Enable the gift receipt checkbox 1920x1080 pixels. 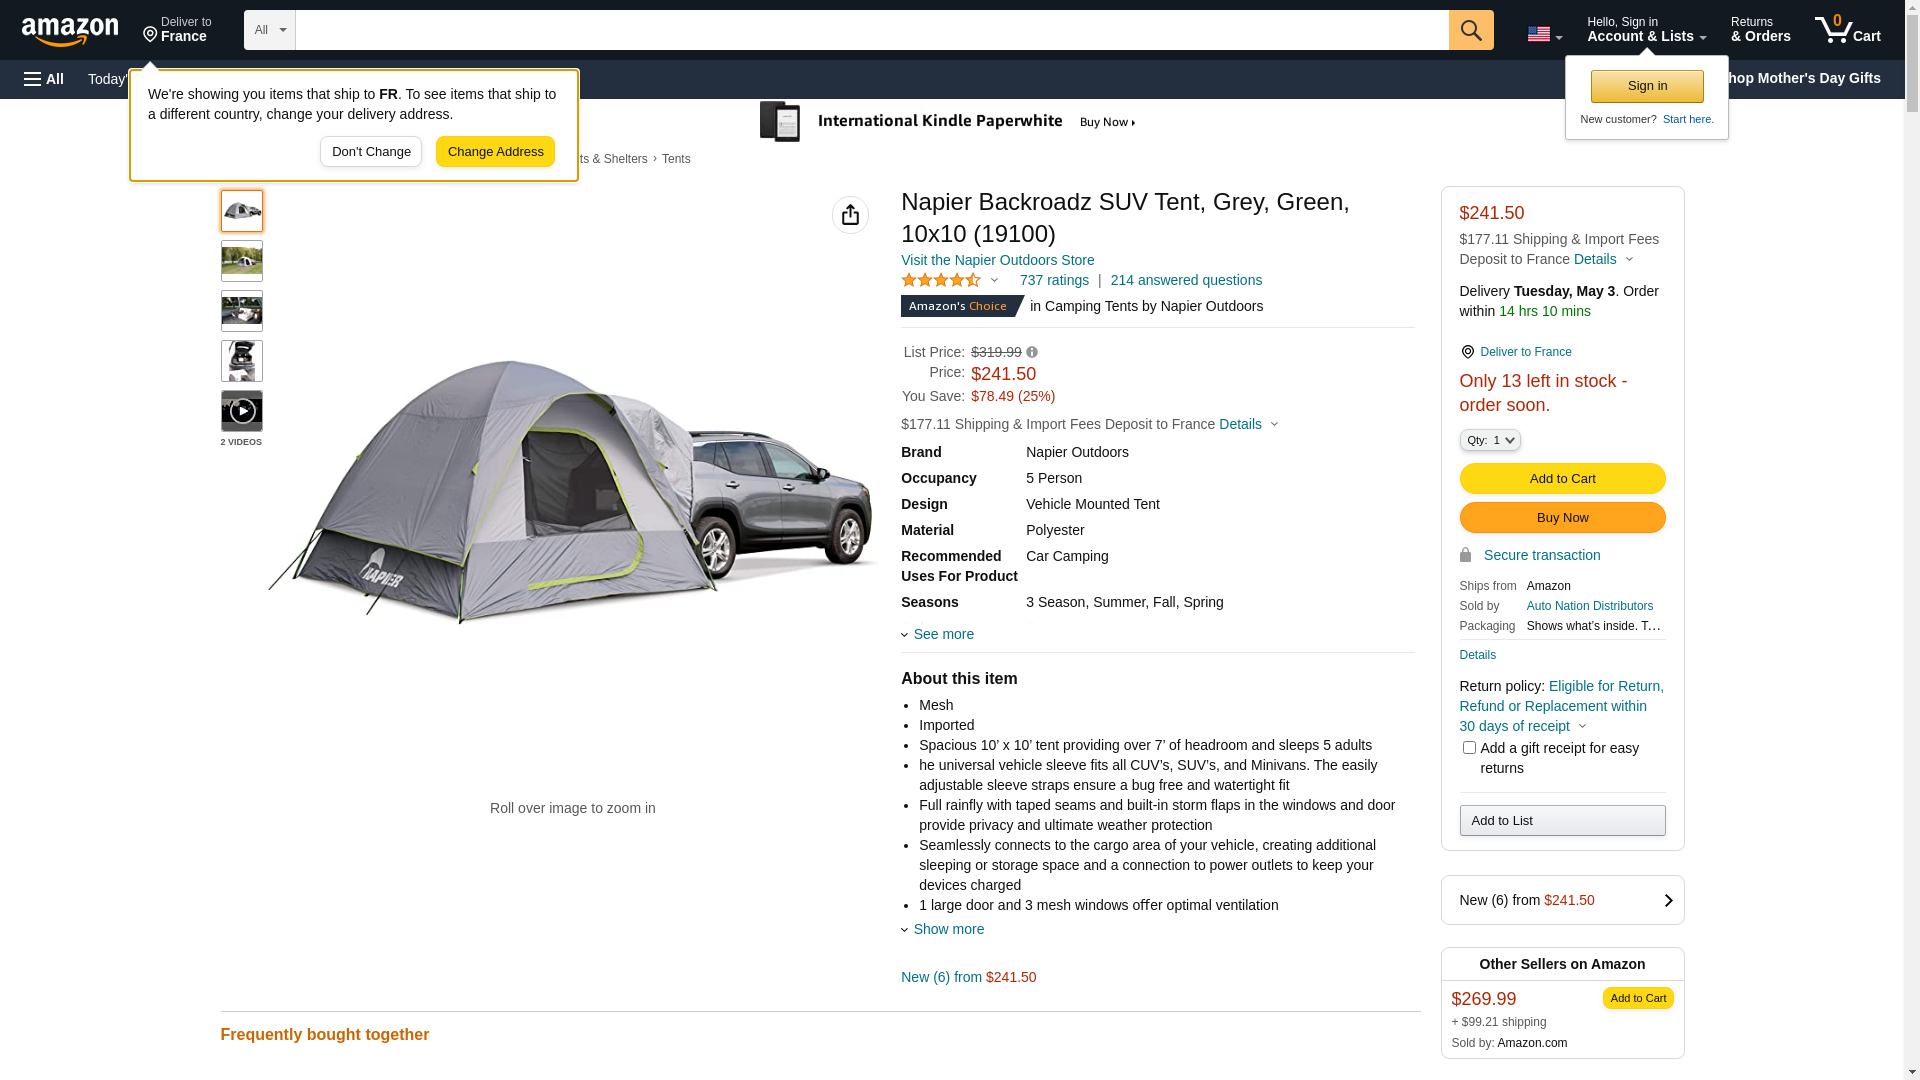click(1469, 748)
